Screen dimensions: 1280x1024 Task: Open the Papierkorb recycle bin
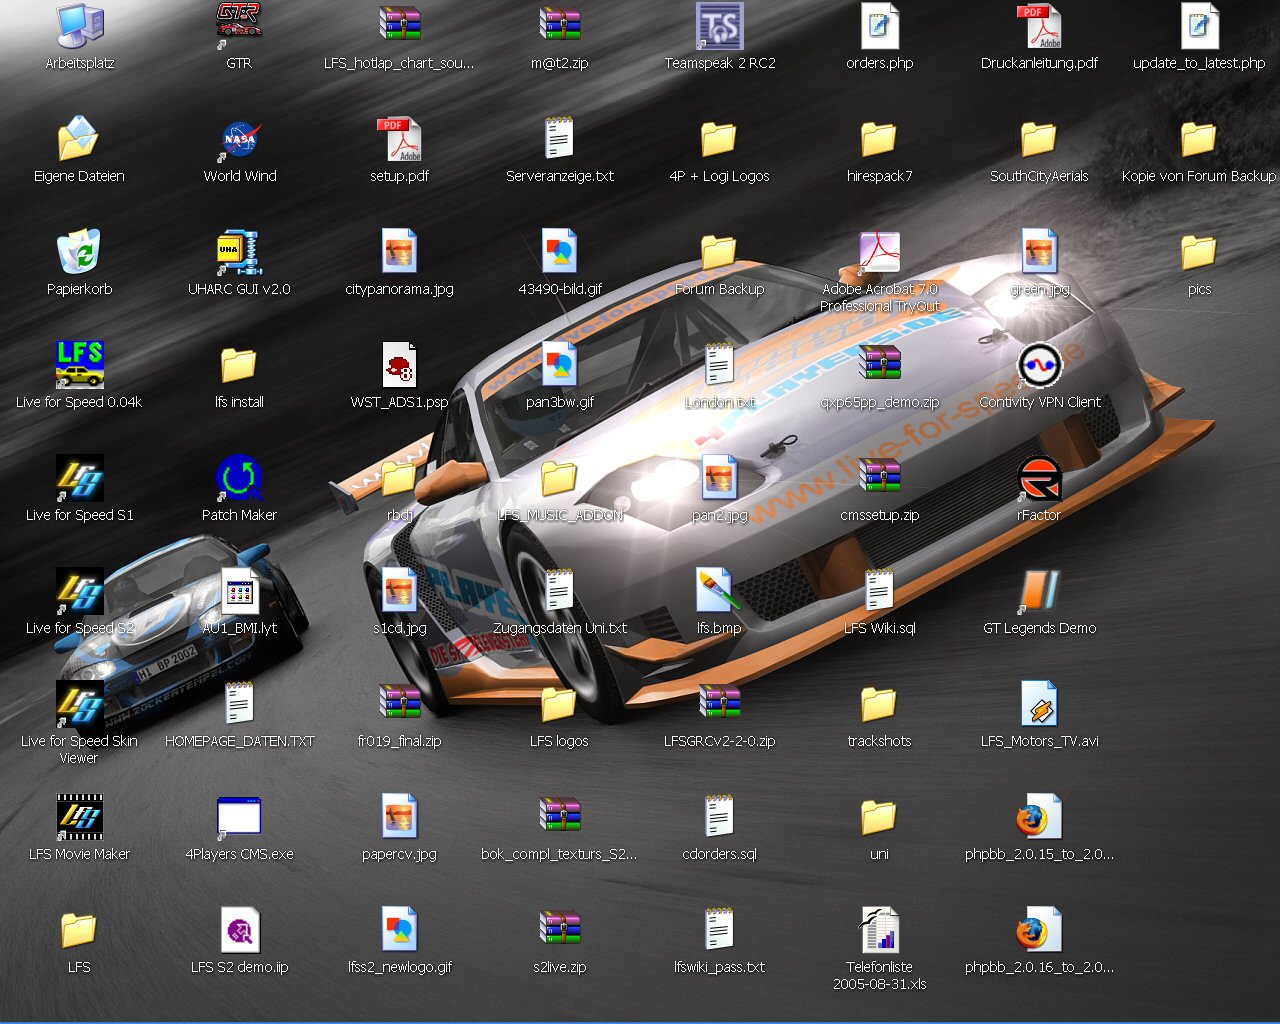tap(80, 253)
